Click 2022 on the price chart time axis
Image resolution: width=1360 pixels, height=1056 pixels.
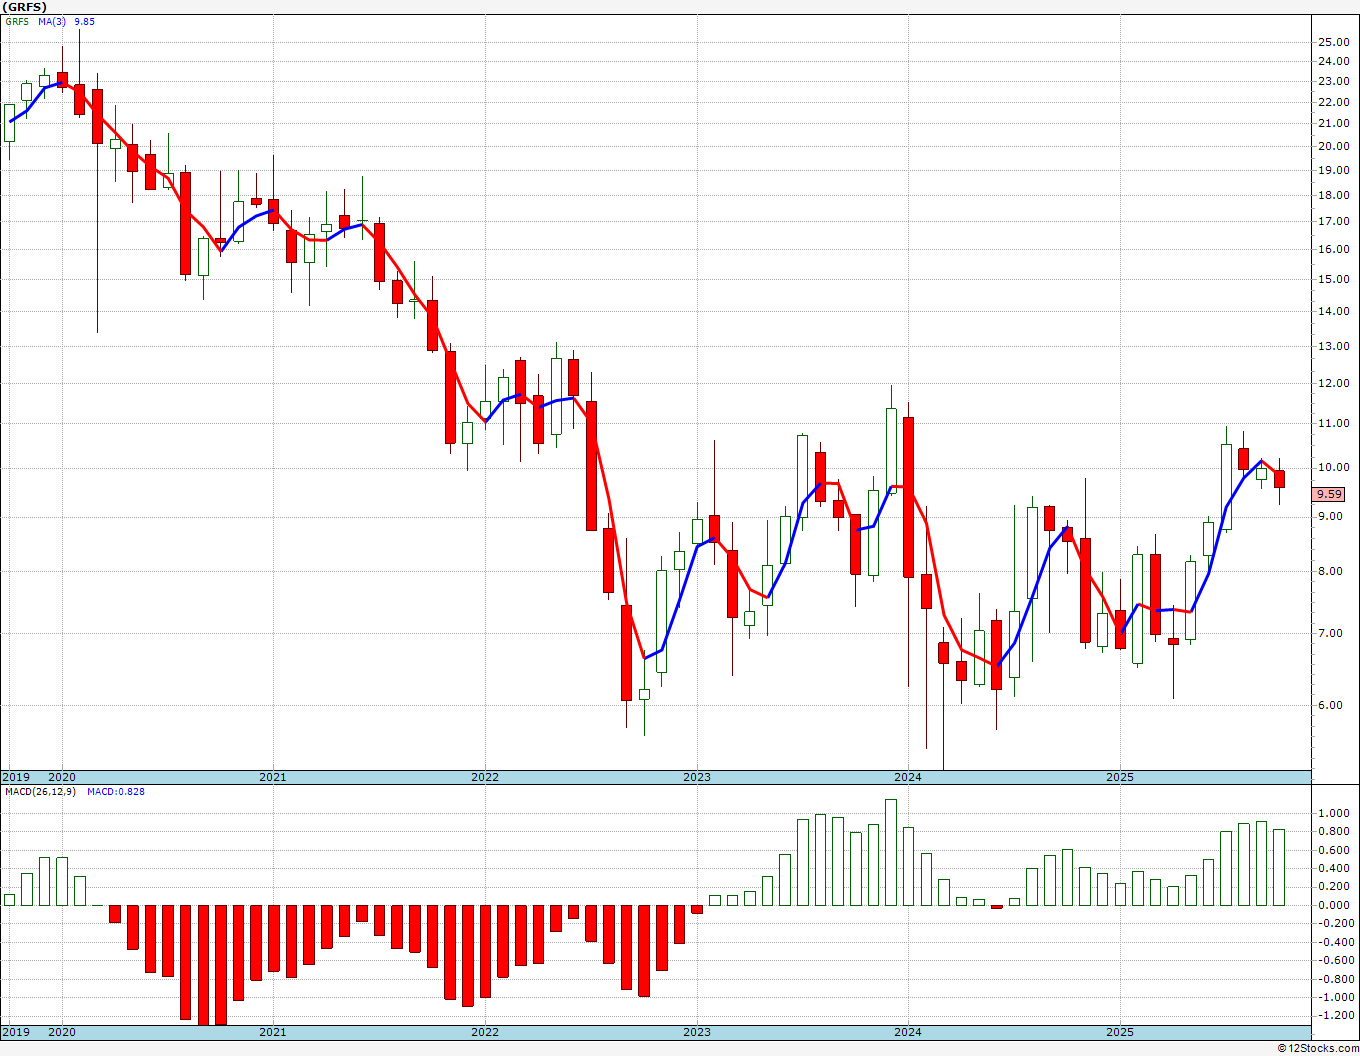point(485,777)
